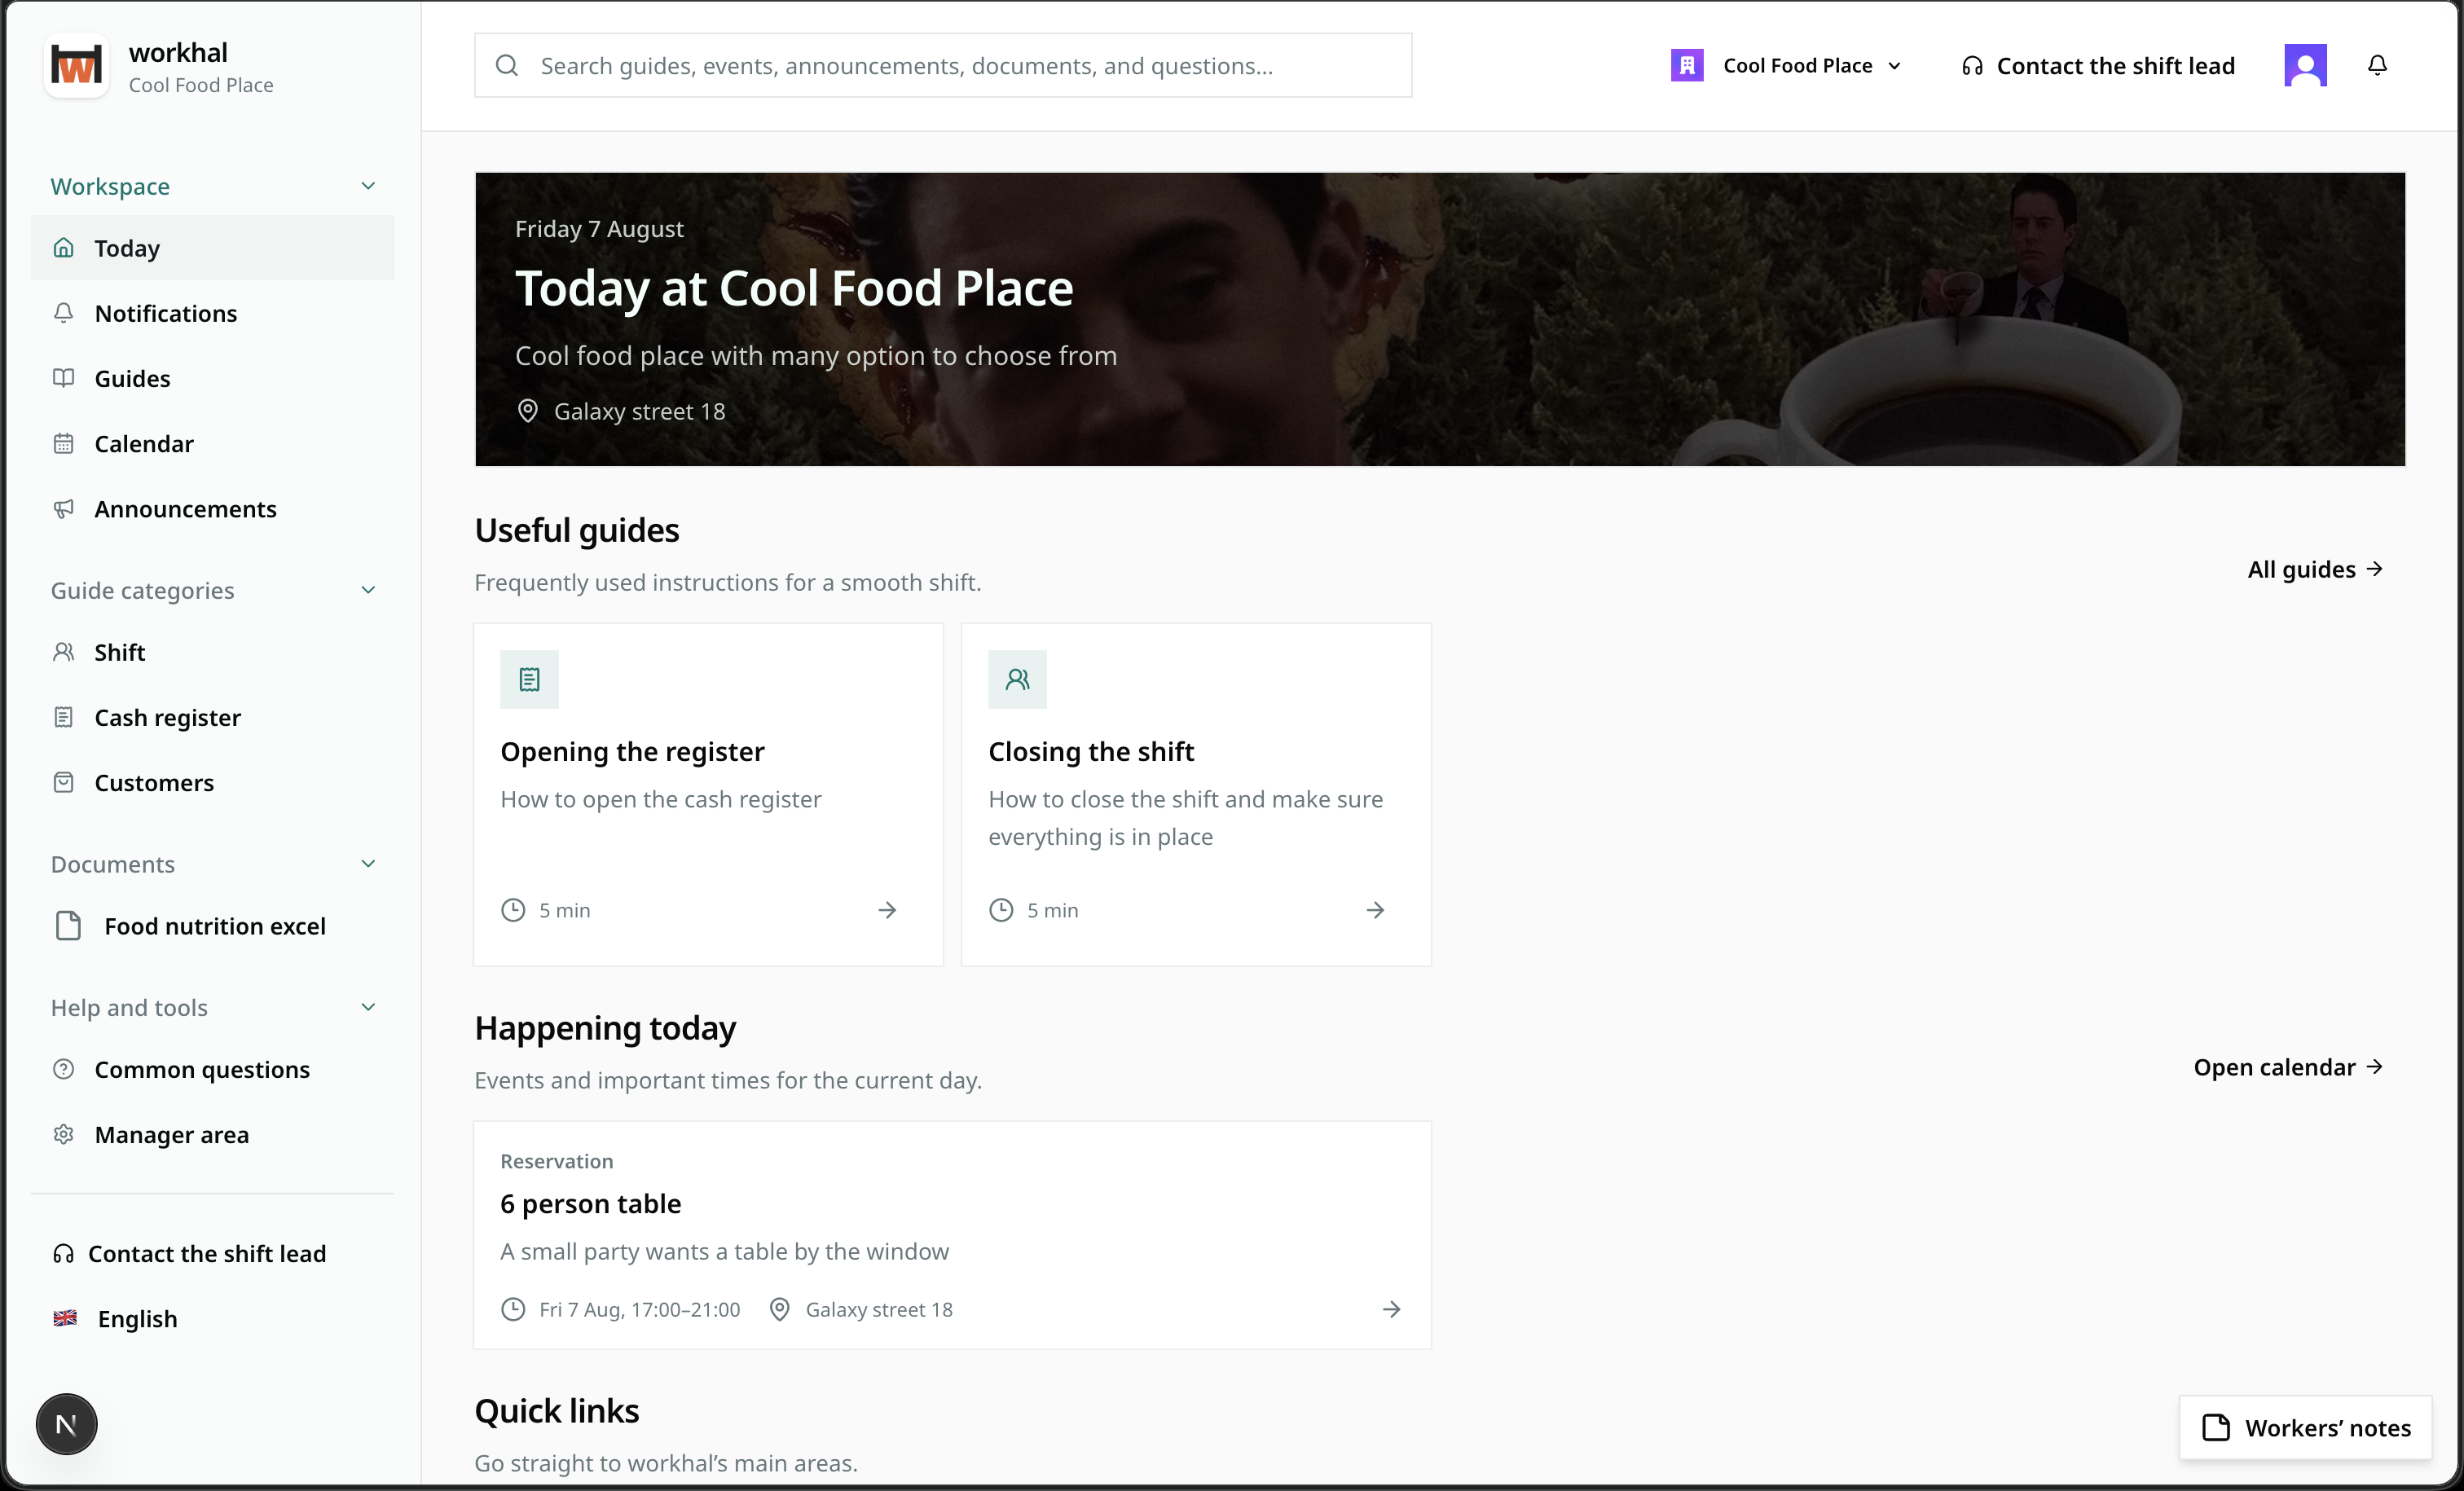Click arrow on 6 person table reservation
2464x1491 pixels.
tap(1391, 1309)
